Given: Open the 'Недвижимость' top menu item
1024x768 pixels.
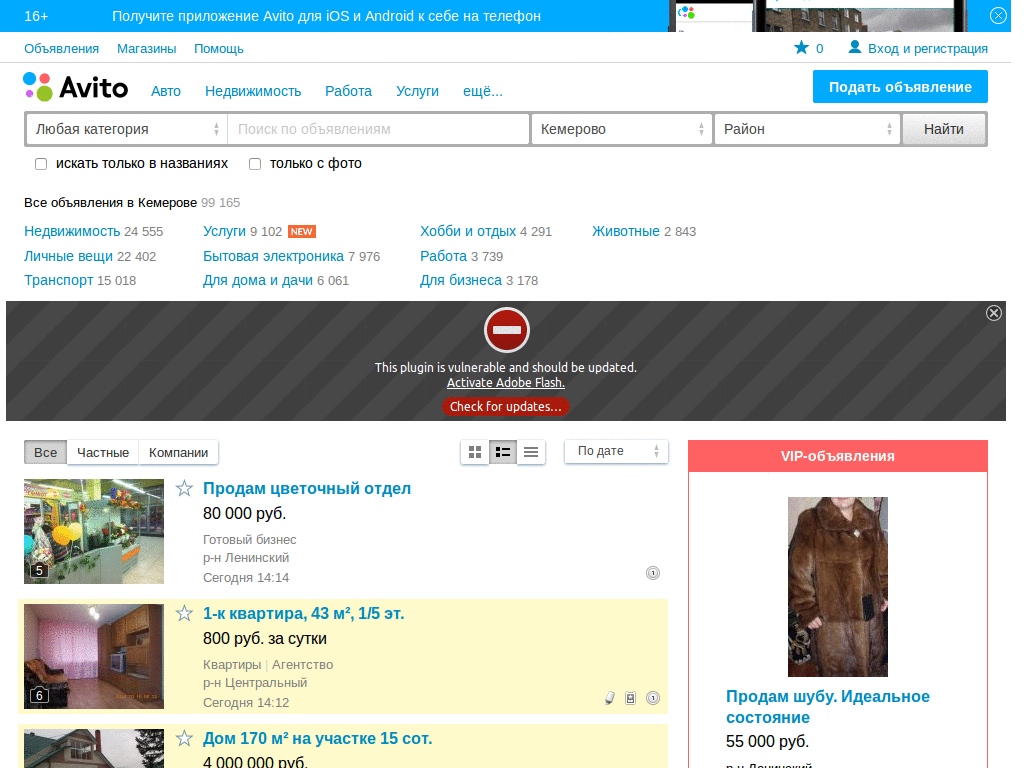Looking at the screenshot, I should tap(253, 91).
